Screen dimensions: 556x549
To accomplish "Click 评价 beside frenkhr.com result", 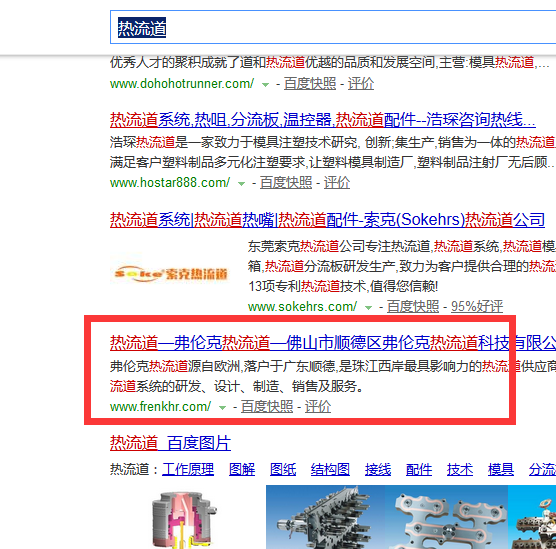I will coord(318,407).
